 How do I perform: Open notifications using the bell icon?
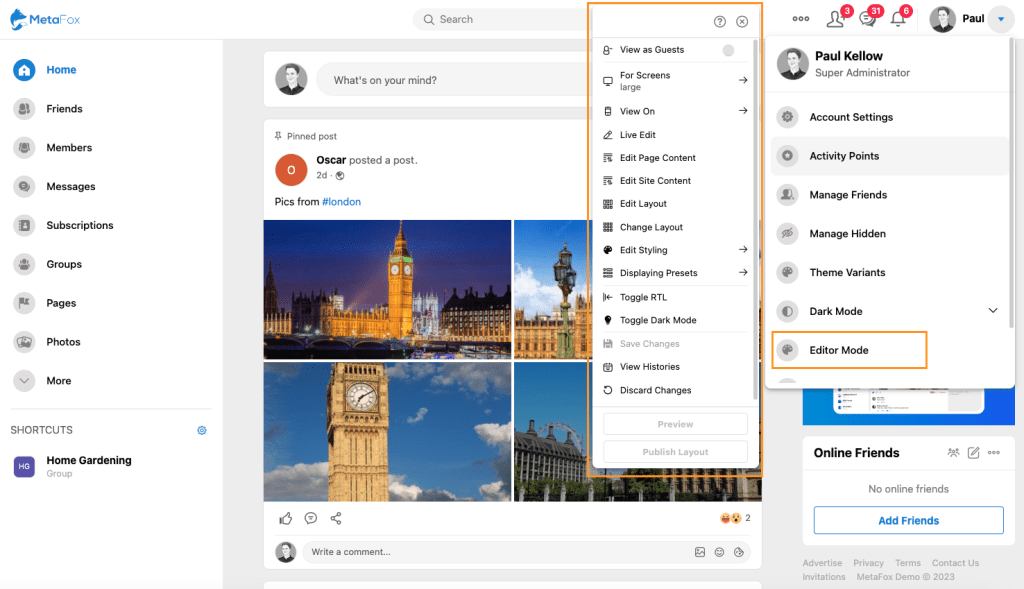click(897, 18)
